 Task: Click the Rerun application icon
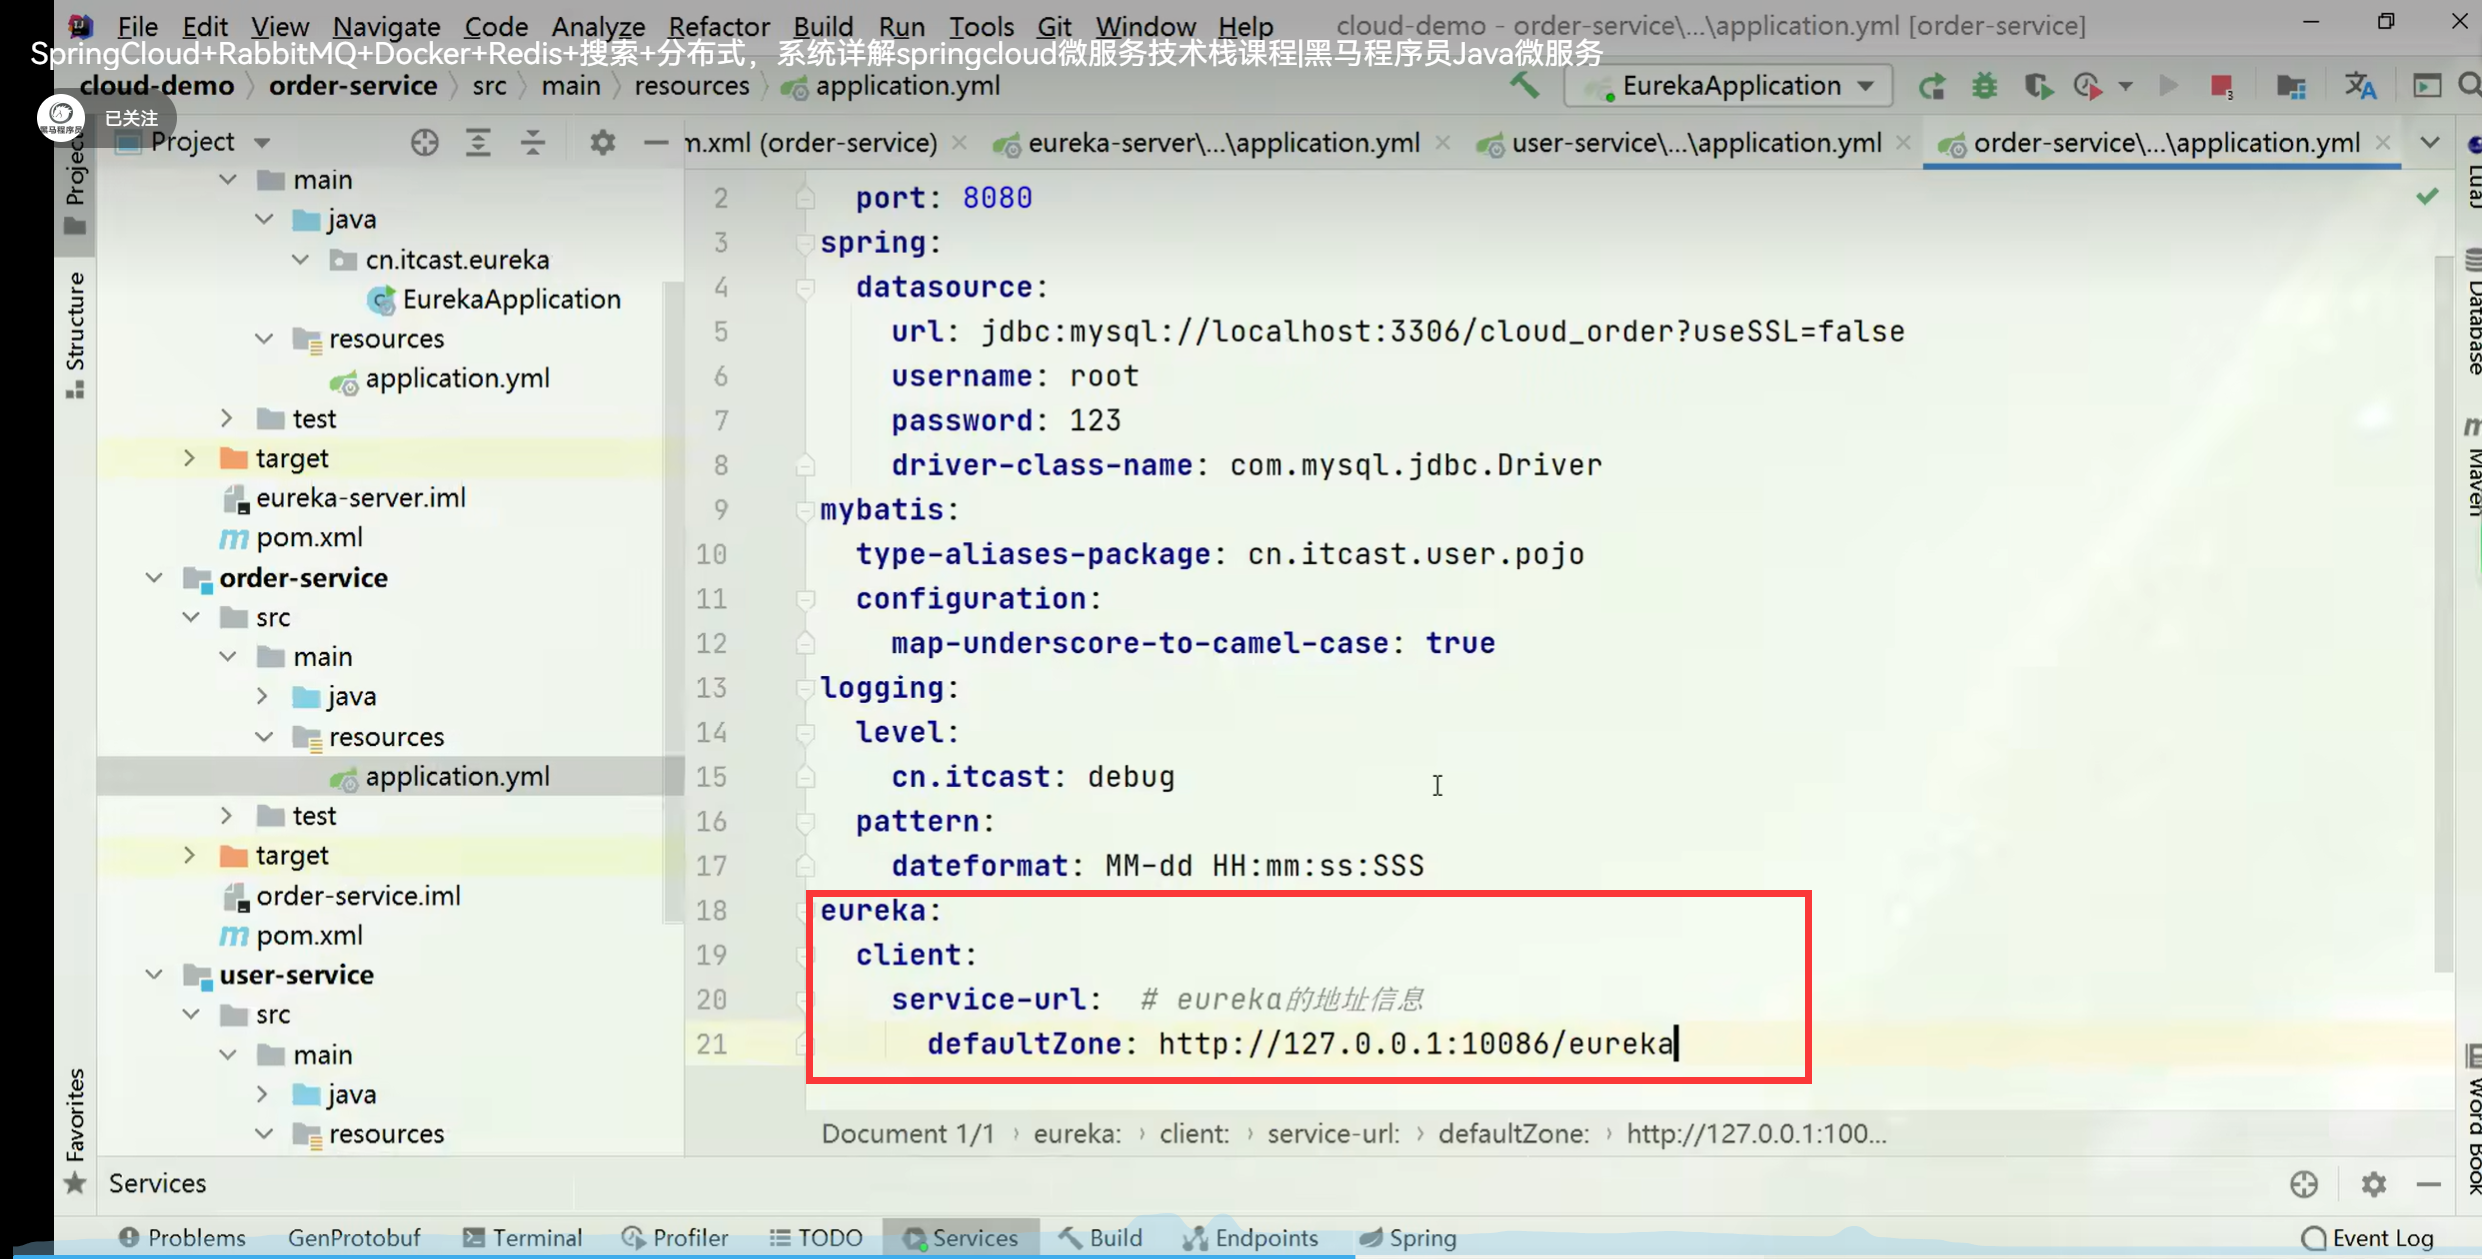click(1932, 87)
